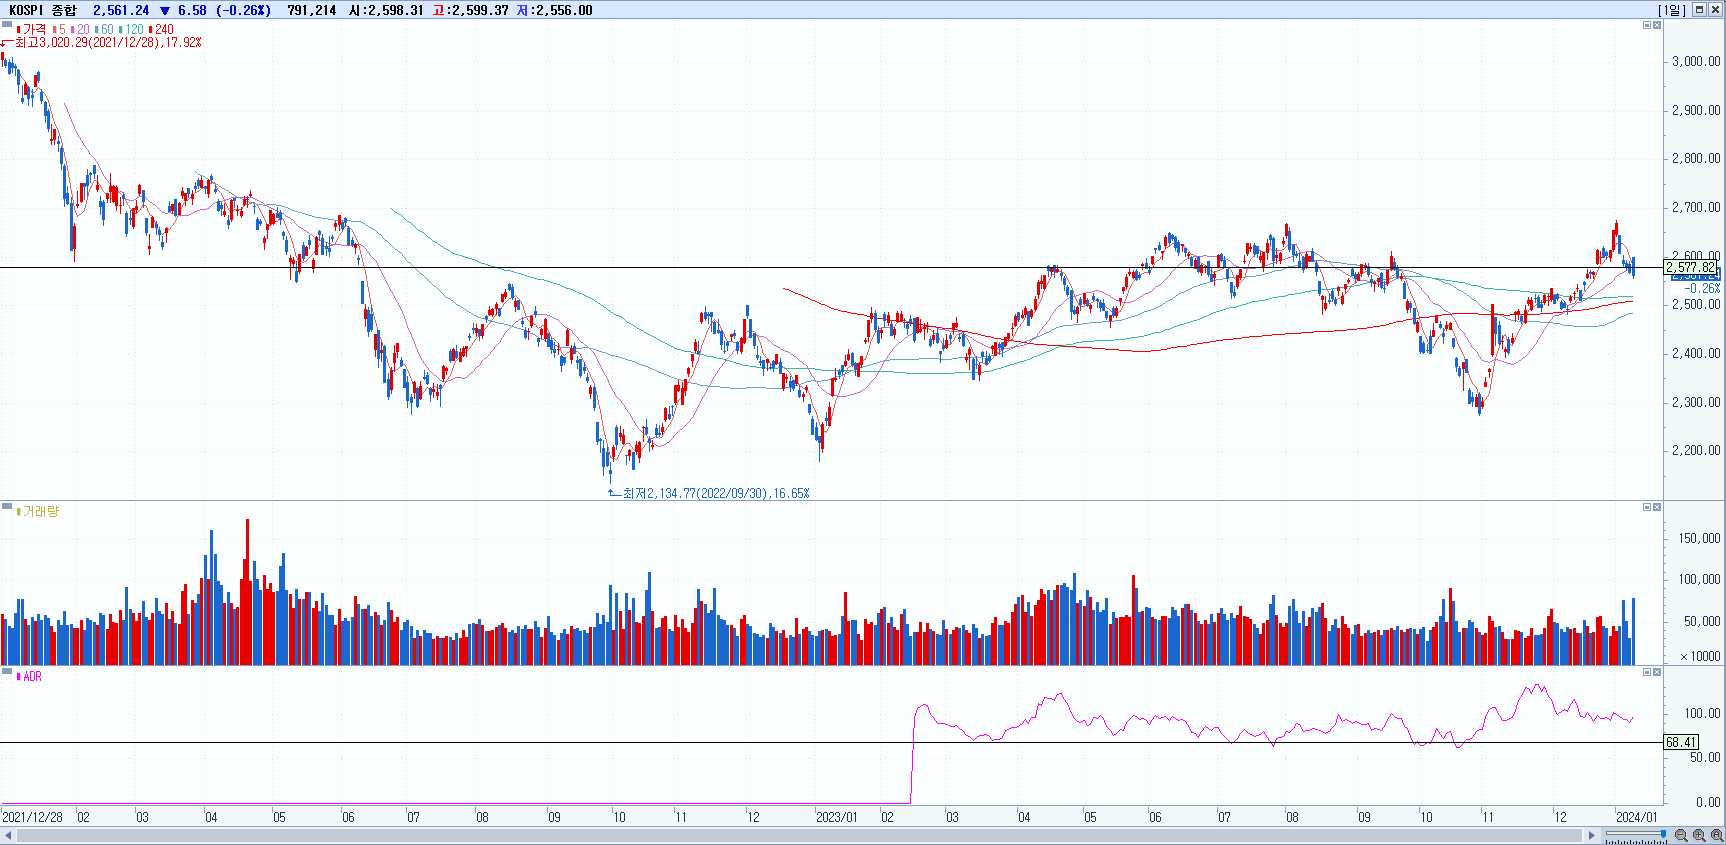Click the auto-fit zoom magnifier icon
The height and width of the screenshot is (845, 1726).
[1717, 835]
